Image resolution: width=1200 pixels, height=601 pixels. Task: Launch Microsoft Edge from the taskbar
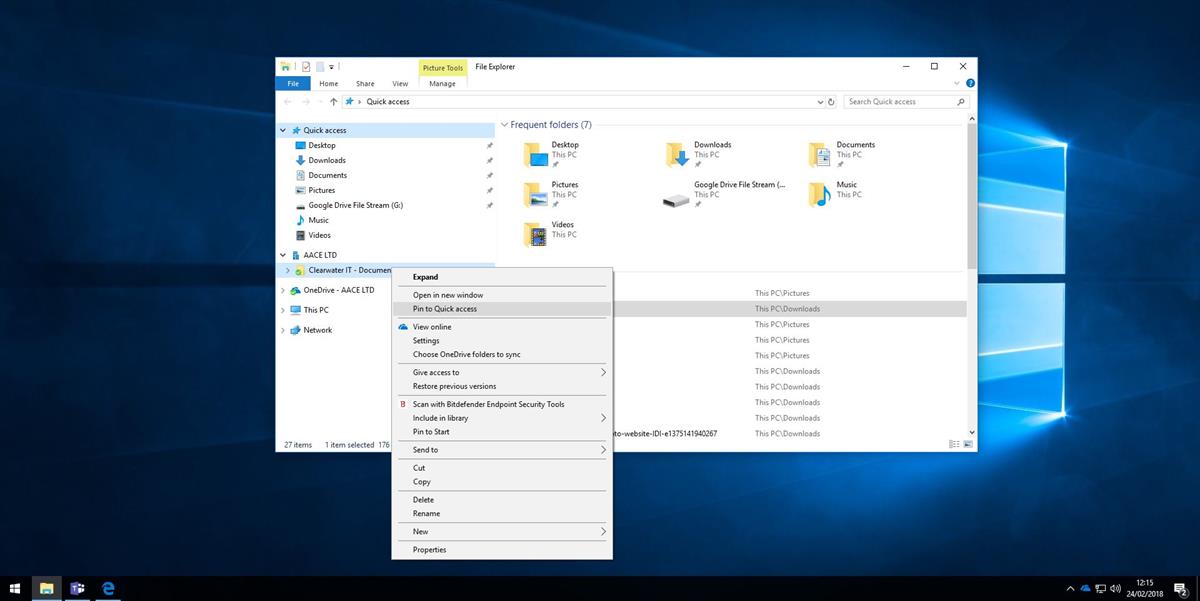[107, 589]
